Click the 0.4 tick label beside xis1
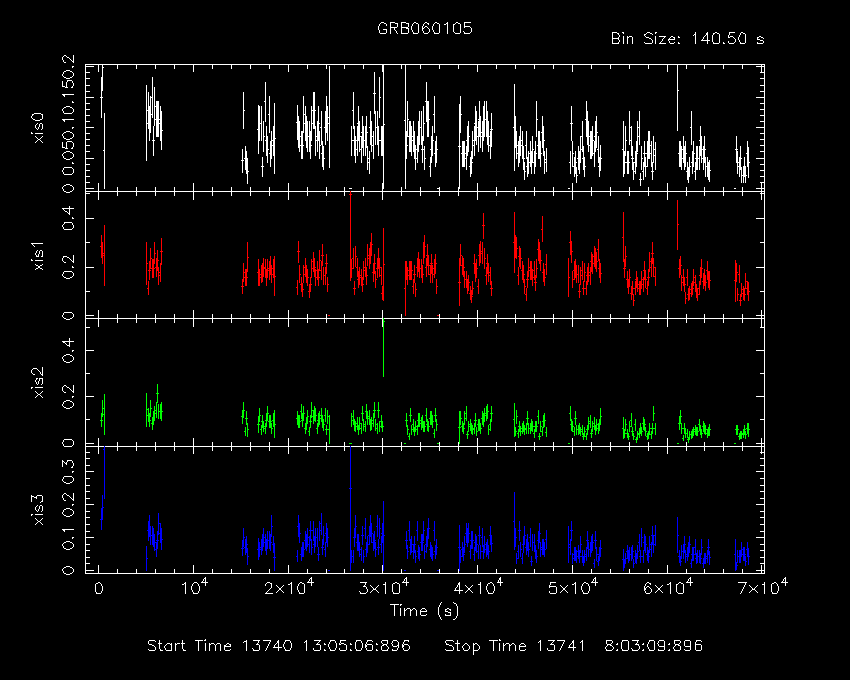This screenshot has height=680, width=850. tap(68, 219)
